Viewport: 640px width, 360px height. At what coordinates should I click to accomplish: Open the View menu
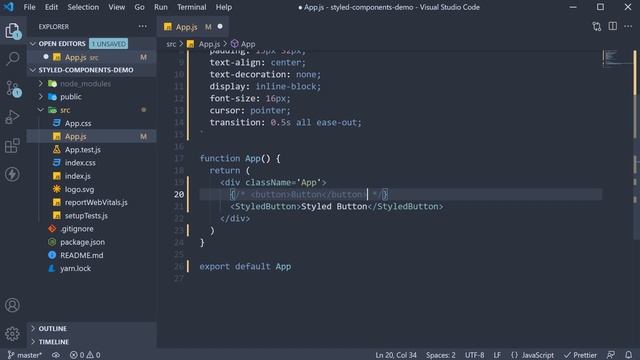pos(117,7)
